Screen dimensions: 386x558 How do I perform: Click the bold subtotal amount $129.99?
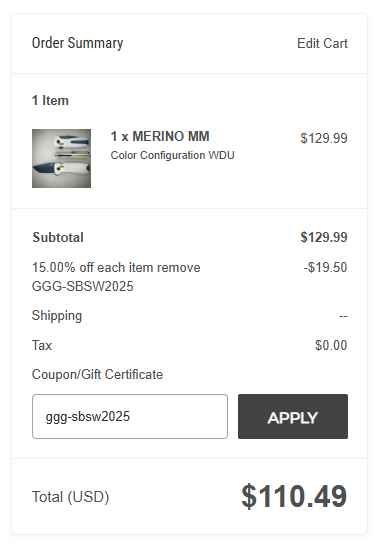pyautogui.click(x=324, y=237)
